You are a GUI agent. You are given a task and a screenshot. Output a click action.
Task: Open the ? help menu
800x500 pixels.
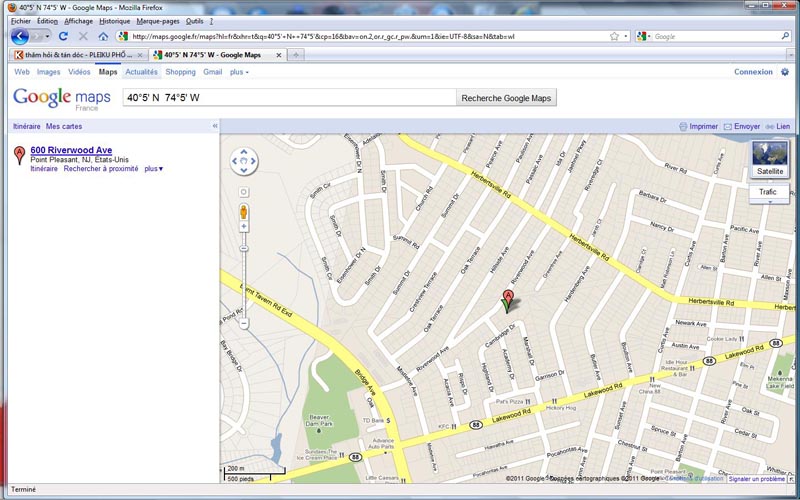pos(211,21)
